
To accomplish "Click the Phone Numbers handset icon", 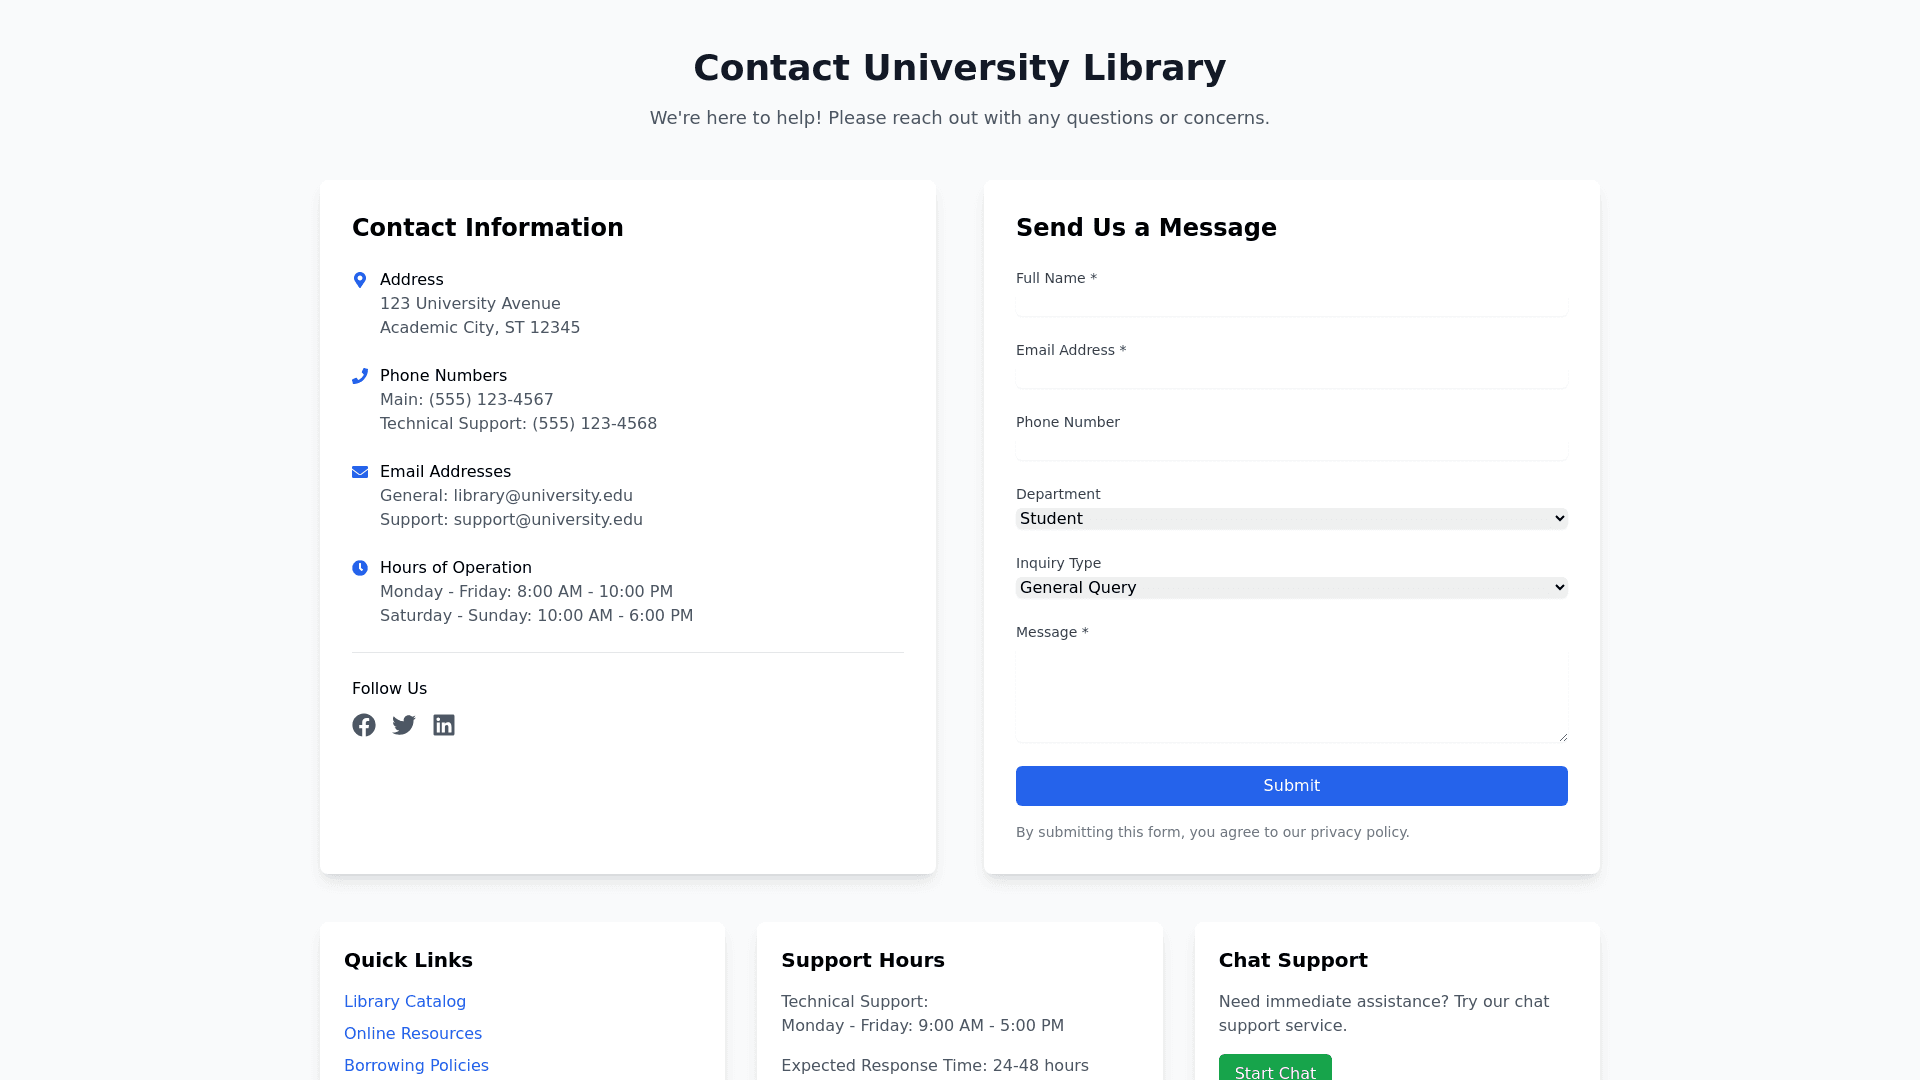I will coord(360,376).
